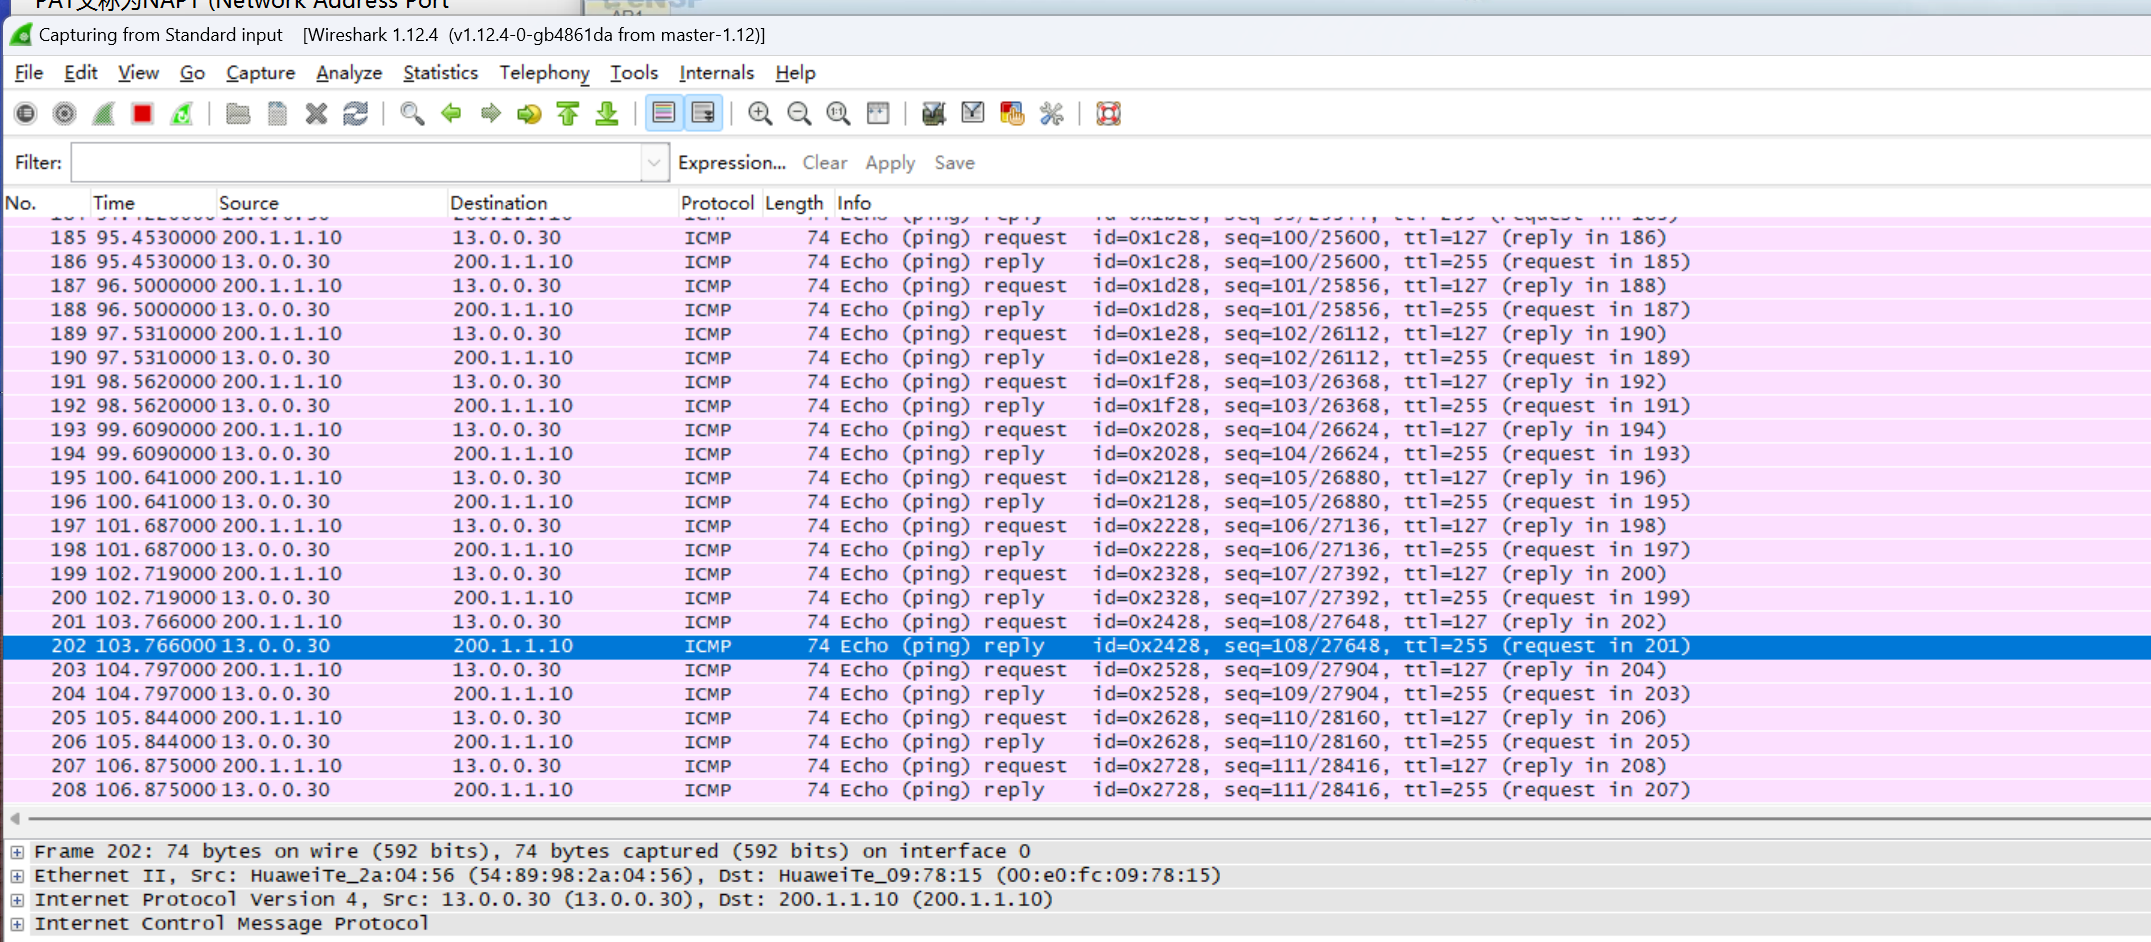Zoom out the packet text

pos(799,114)
